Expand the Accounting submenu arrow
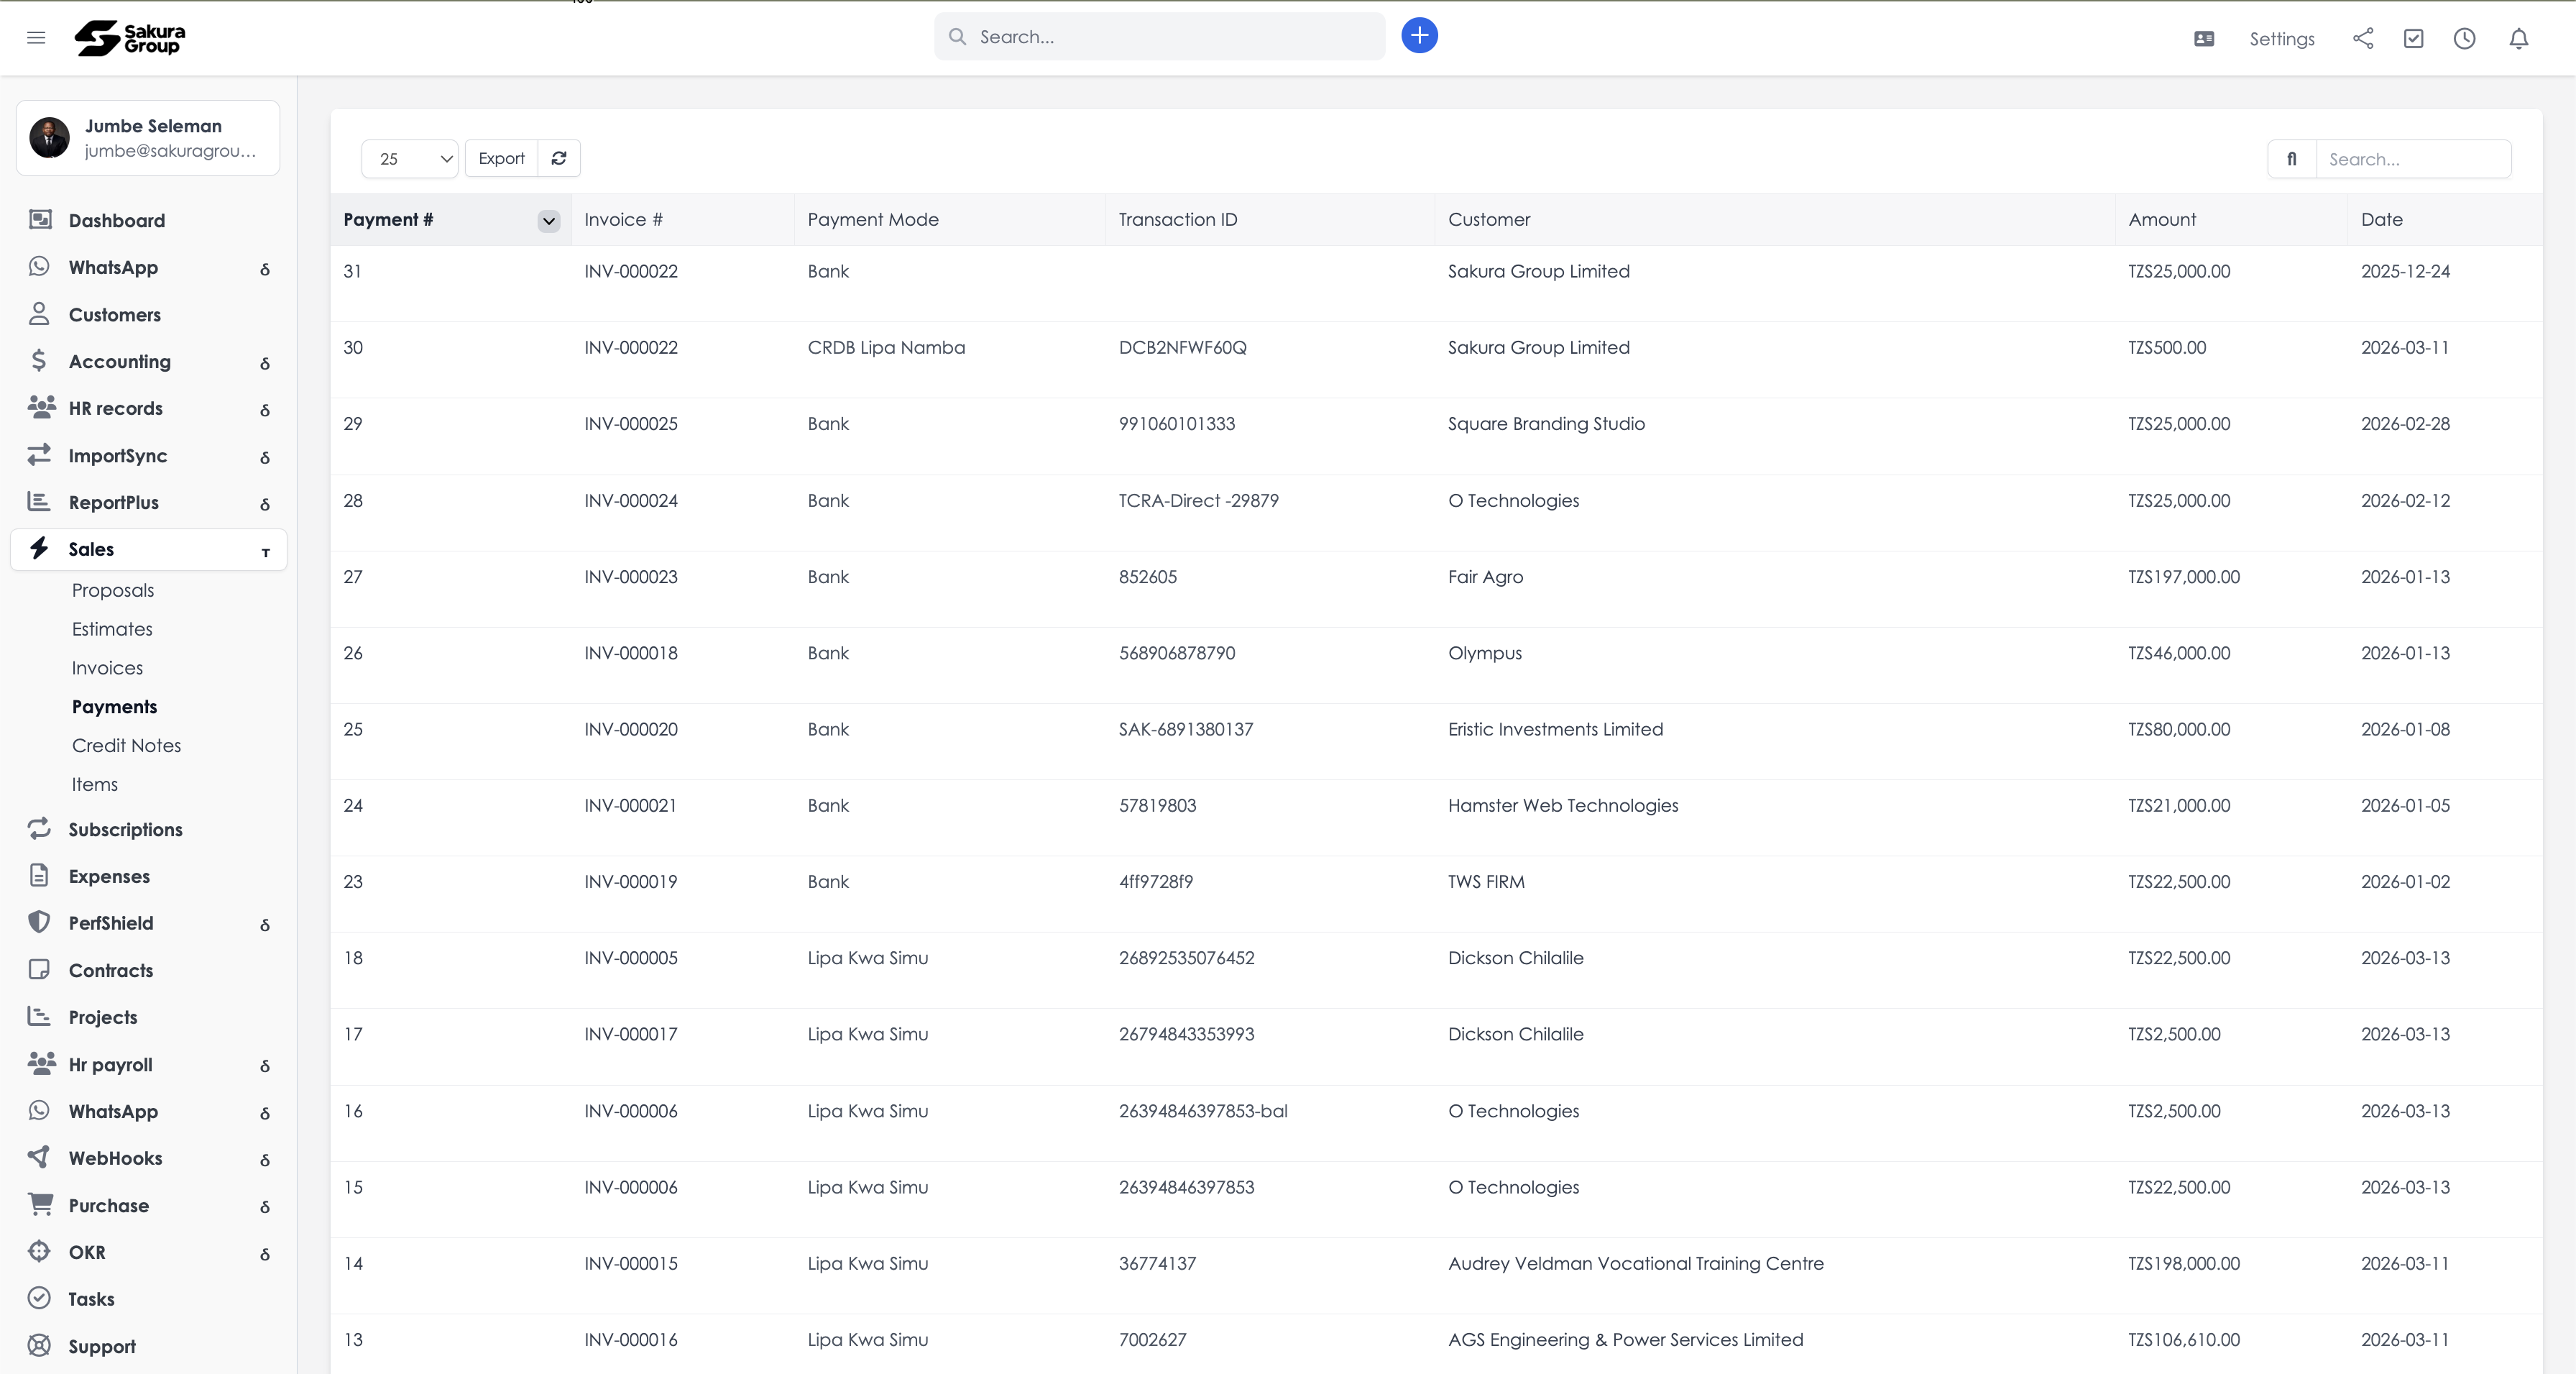The height and width of the screenshot is (1374, 2576). [x=265, y=363]
